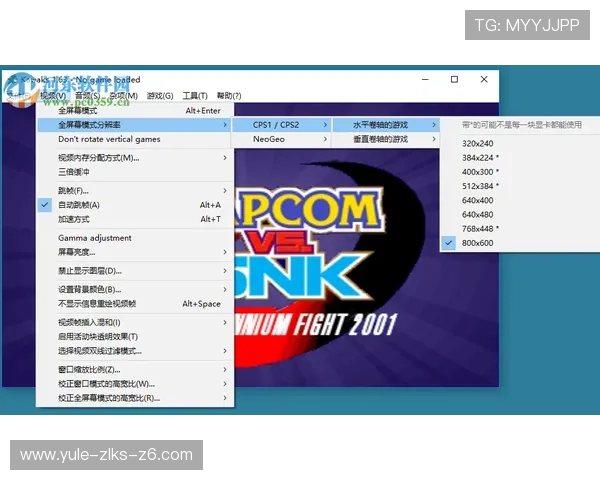Toggle 不显示信息重绘视频帧 option

click(135, 304)
